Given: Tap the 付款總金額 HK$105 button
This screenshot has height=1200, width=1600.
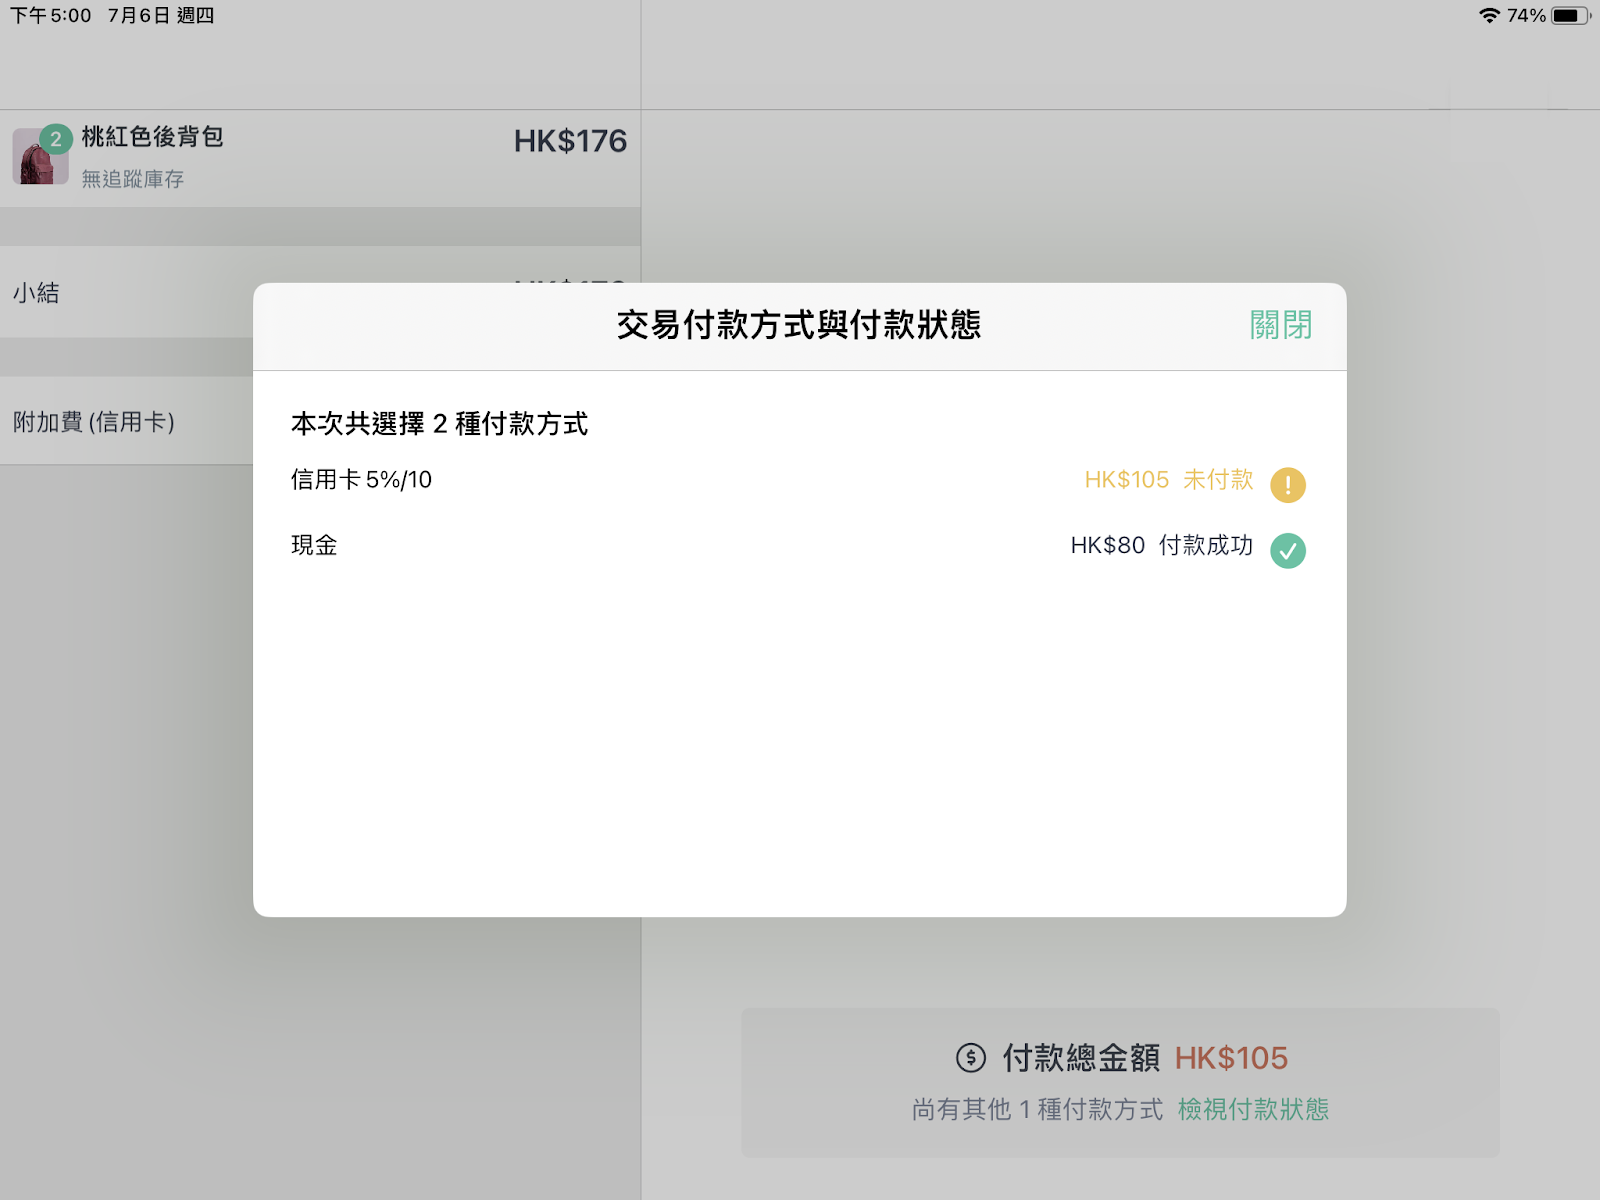Looking at the screenshot, I should pyautogui.click(x=1120, y=1083).
